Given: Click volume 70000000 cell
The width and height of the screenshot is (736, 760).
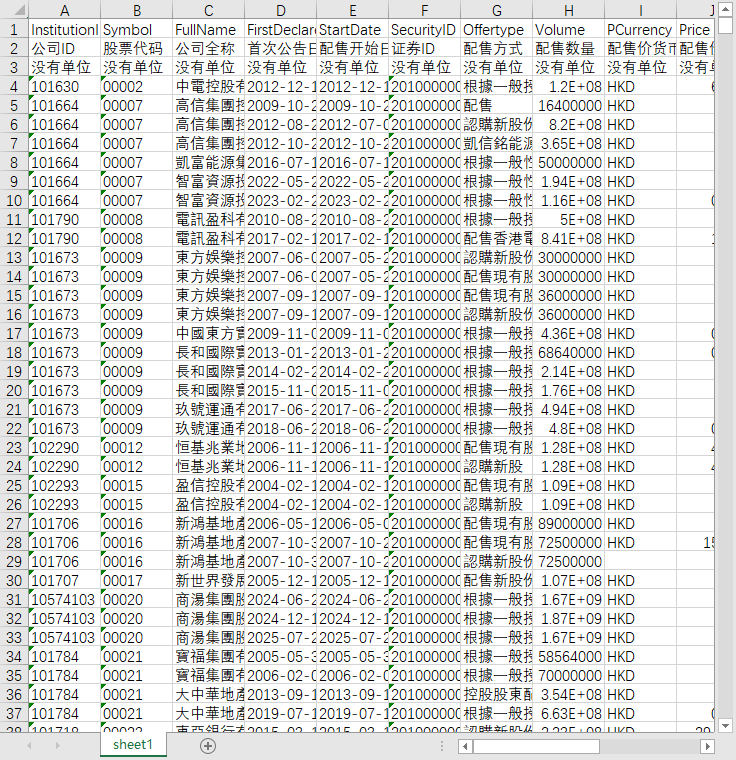Looking at the screenshot, I should 568,675.
